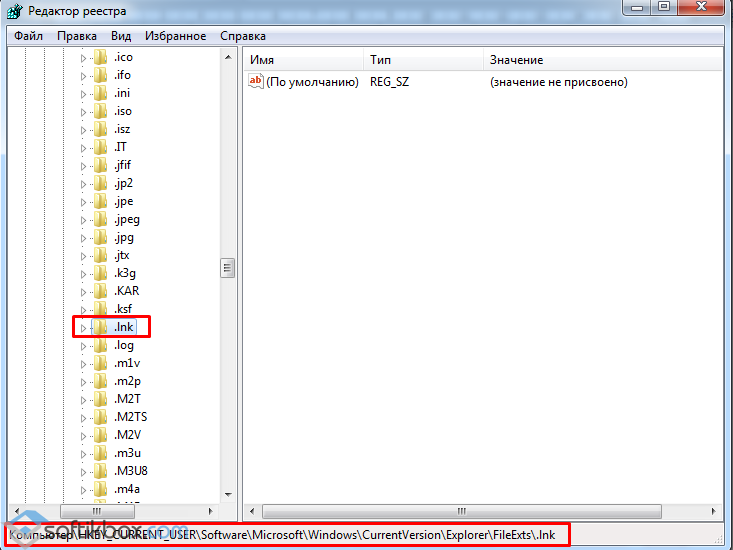This screenshot has height=550, width=733.
Task: Select the .m3u tree label
Action: [127, 453]
